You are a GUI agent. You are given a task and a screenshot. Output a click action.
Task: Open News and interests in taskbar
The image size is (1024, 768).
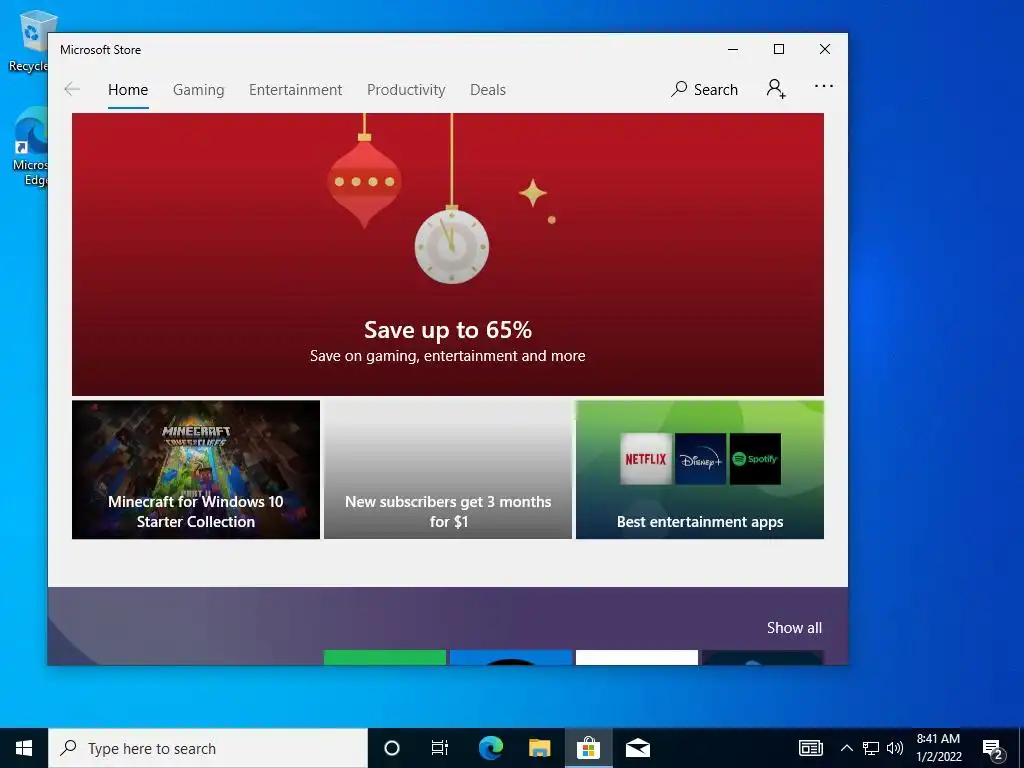(x=810, y=748)
